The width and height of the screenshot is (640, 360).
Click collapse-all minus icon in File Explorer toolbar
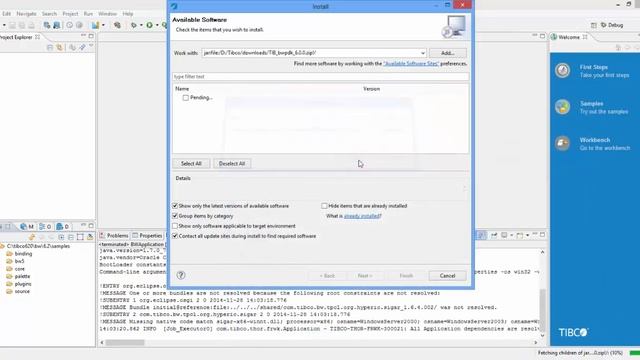[71, 237]
